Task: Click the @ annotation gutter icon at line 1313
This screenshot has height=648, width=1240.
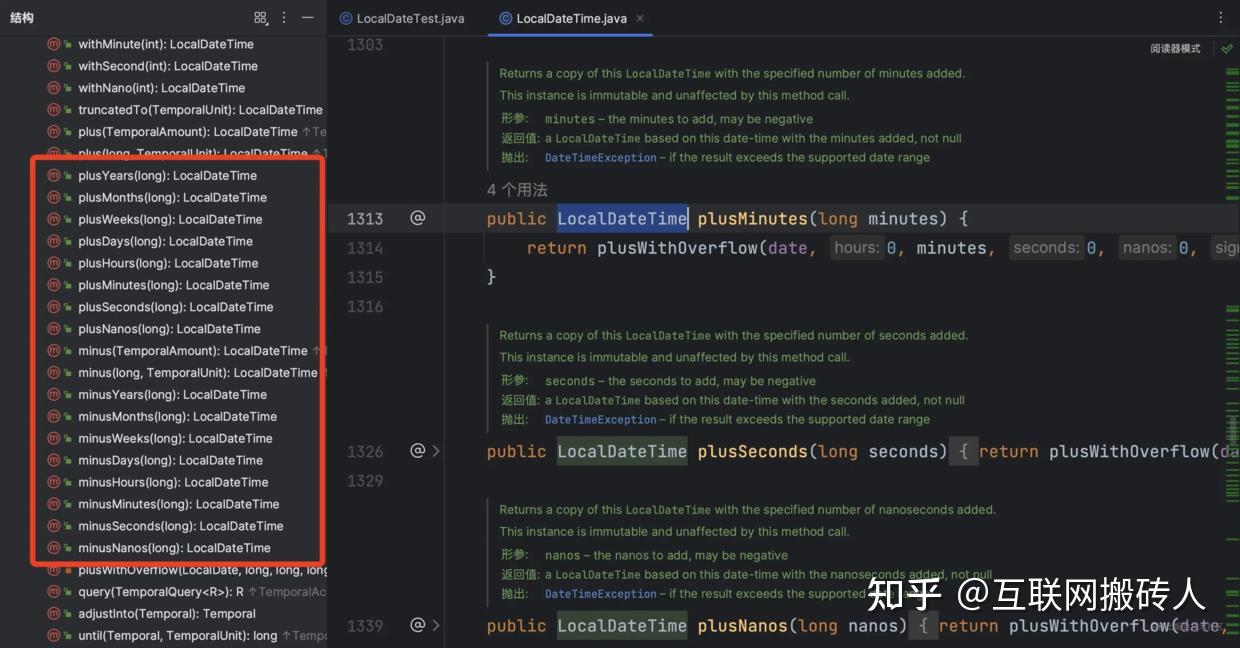Action: tap(417, 218)
